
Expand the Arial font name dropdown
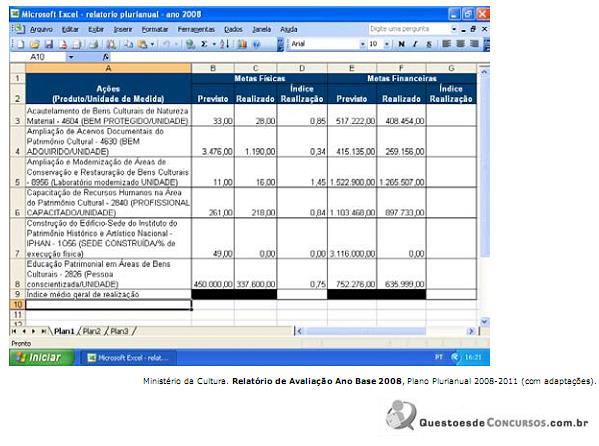363,44
